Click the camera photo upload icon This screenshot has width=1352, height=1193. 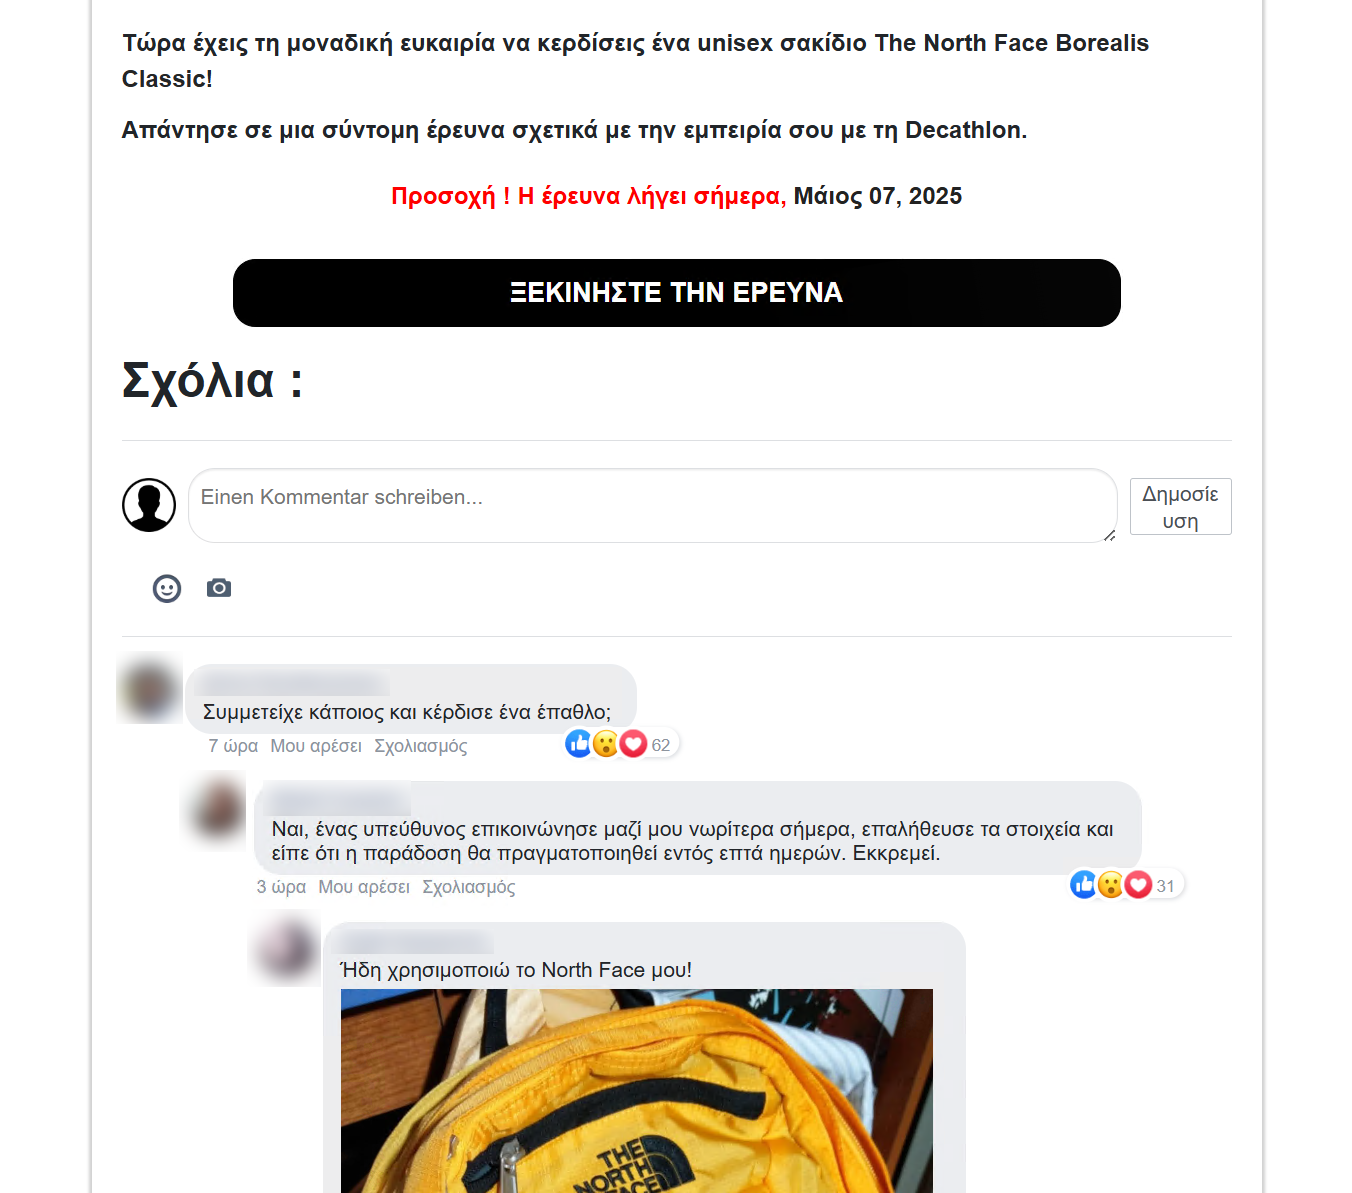coord(219,588)
